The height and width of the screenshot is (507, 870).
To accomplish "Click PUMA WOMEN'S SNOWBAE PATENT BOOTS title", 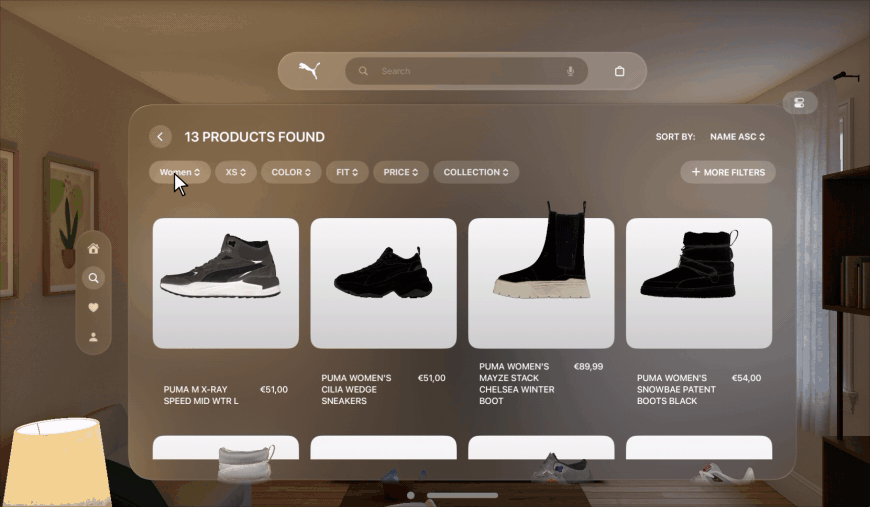I will point(676,389).
